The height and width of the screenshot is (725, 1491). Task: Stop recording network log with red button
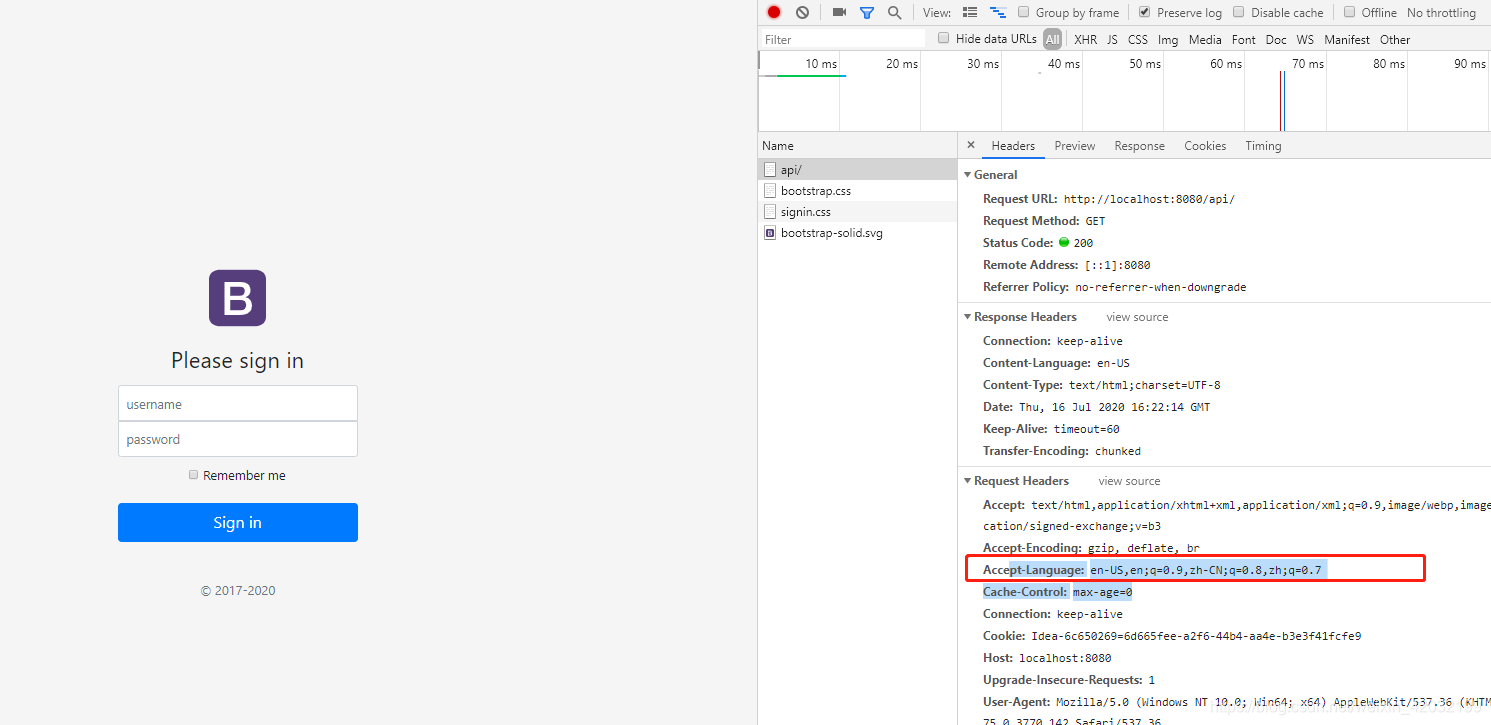pyautogui.click(x=774, y=12)
